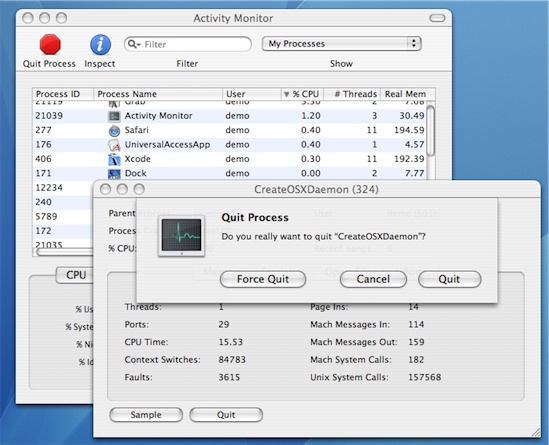Select process ID 21039 cell
The height and width of the screenshot is (445, 549).
point(49,116)
